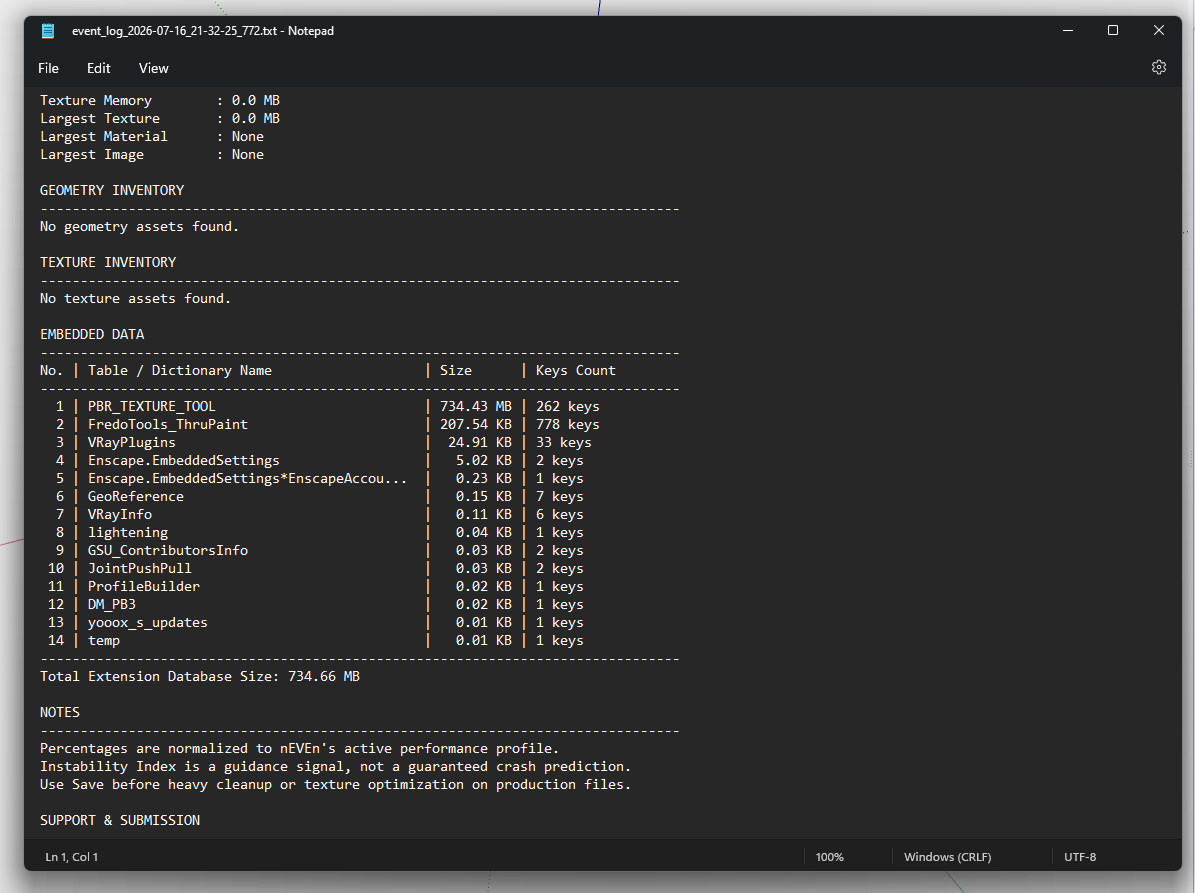Click the 33 keys count
This screenshot has width=1195, height=893.
click(x=564, y=443)
